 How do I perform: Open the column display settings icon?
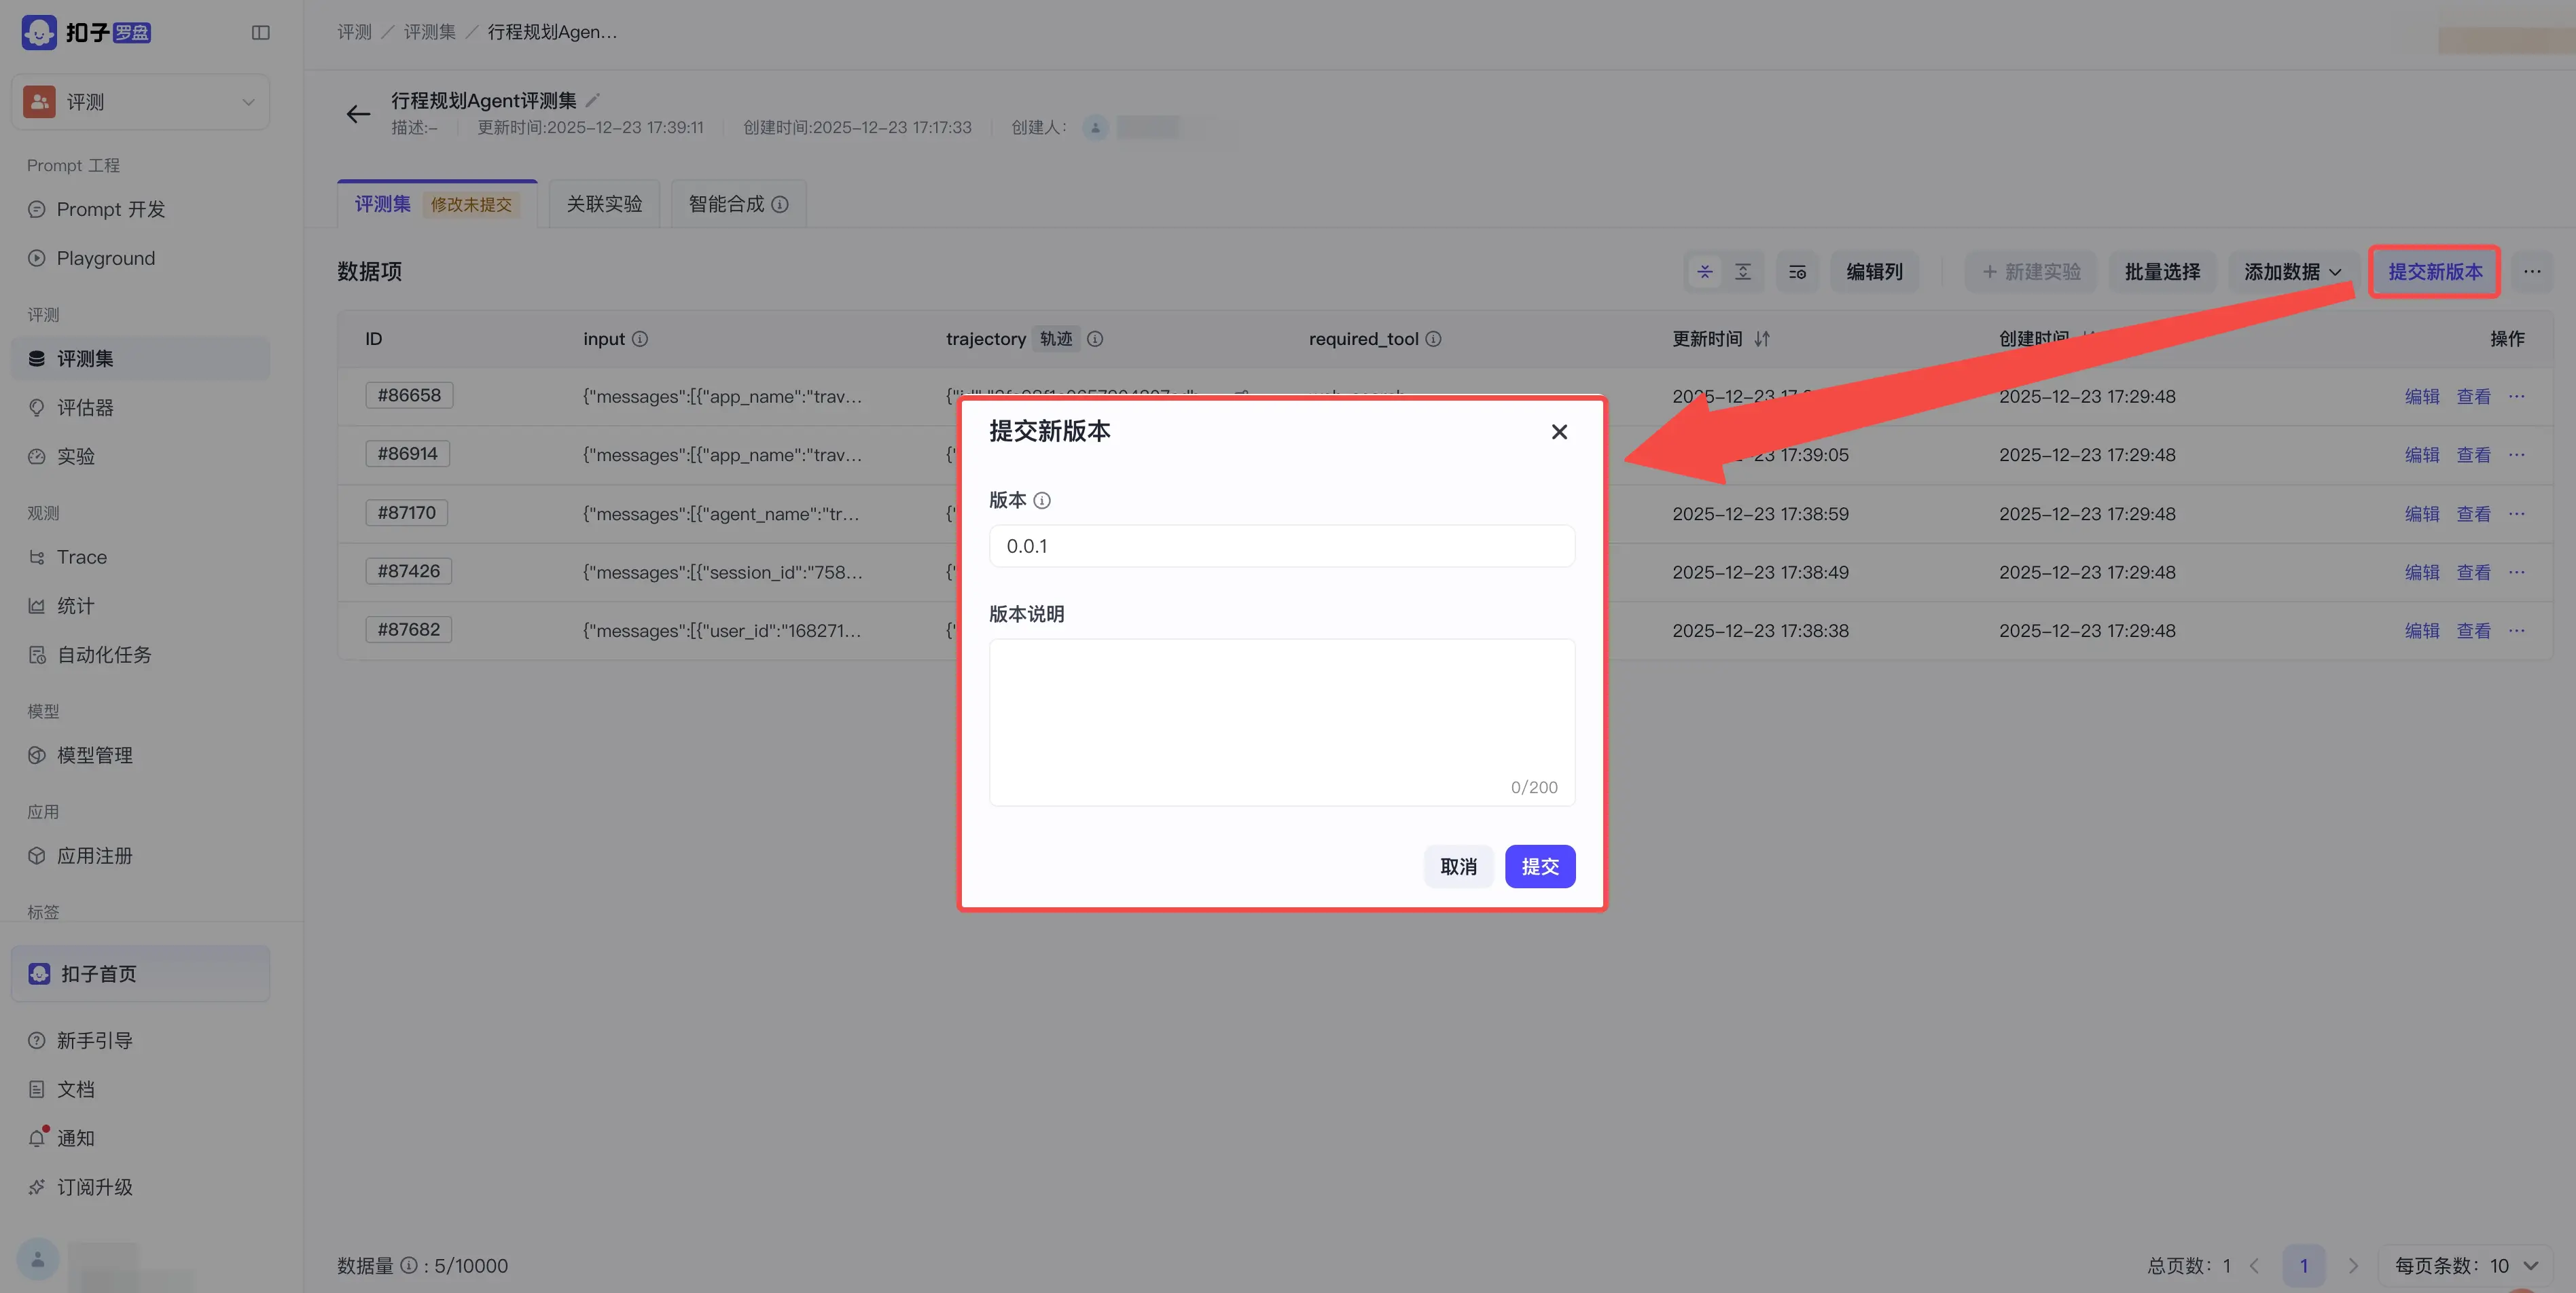(1797, 272)
